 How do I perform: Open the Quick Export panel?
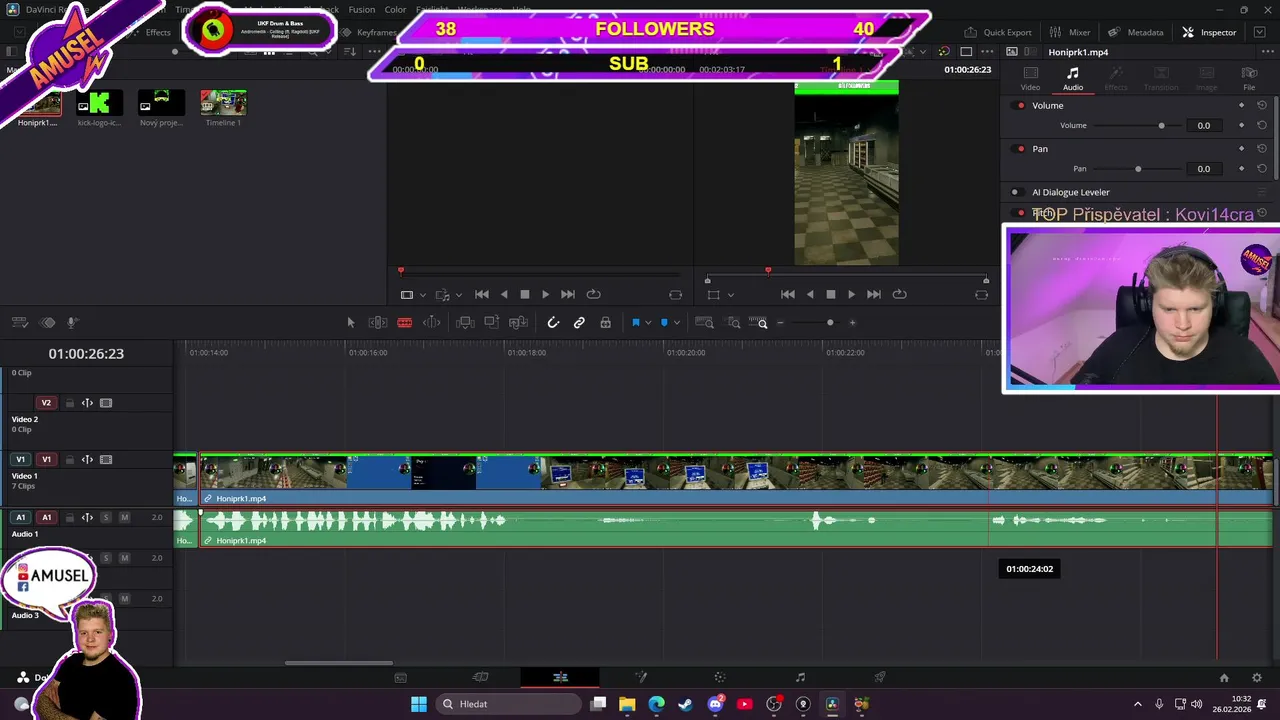tap(998, 32)
